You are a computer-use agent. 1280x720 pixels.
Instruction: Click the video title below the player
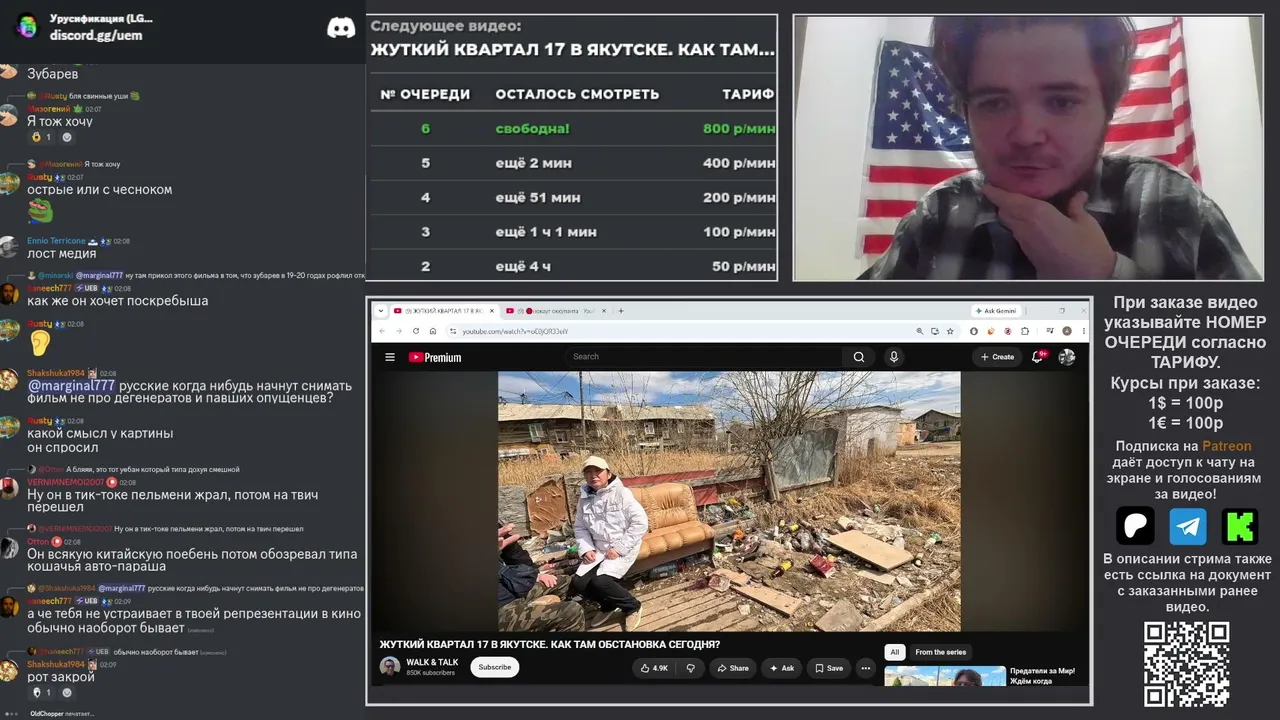click(549, 644)
